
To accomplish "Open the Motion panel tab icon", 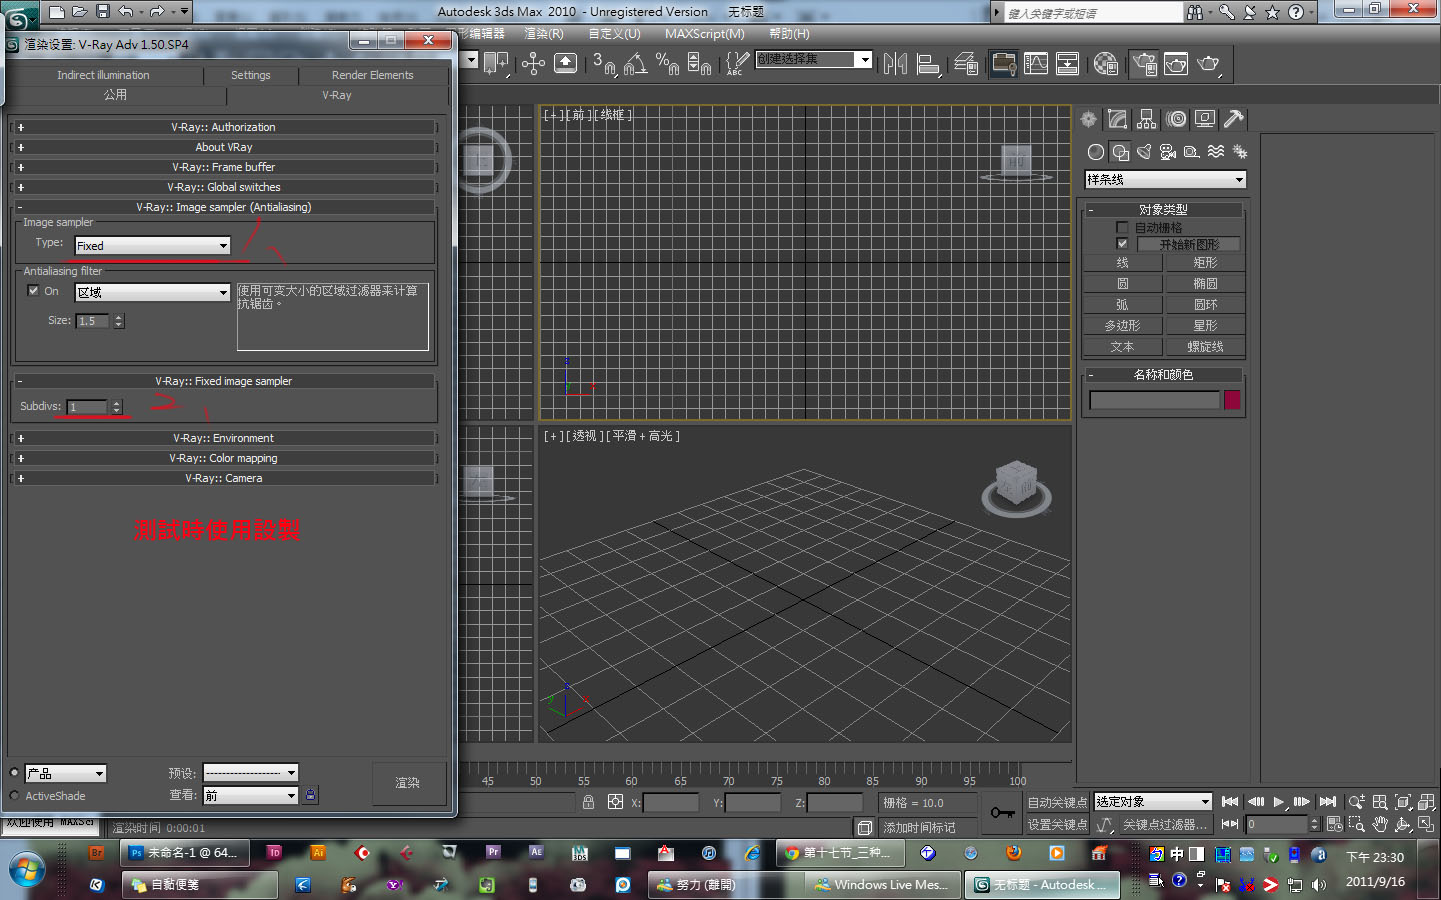I will point(1176,119).
